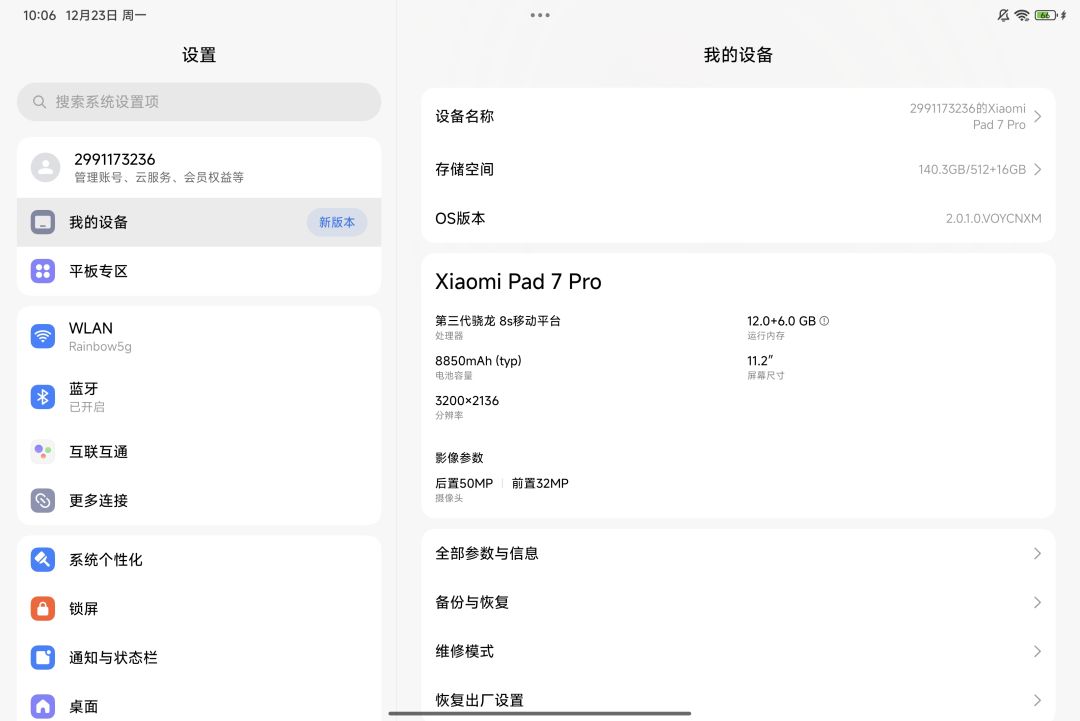Open the 系统个性化 brush icon
Viewport: 1080px width, 721px height.
(x=43, y=560)
